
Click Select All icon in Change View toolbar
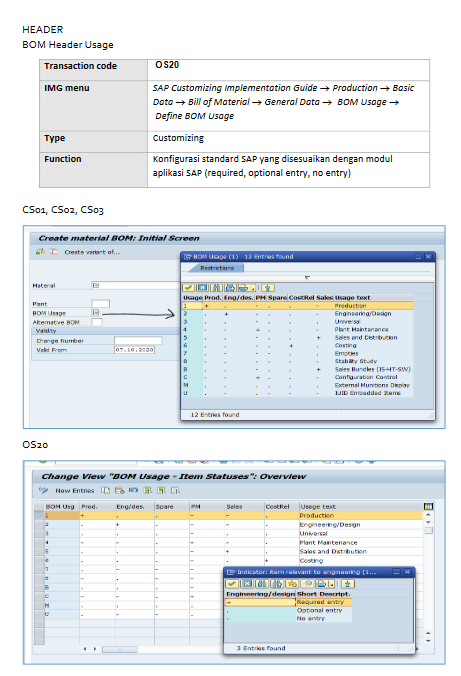pos(147,490)
